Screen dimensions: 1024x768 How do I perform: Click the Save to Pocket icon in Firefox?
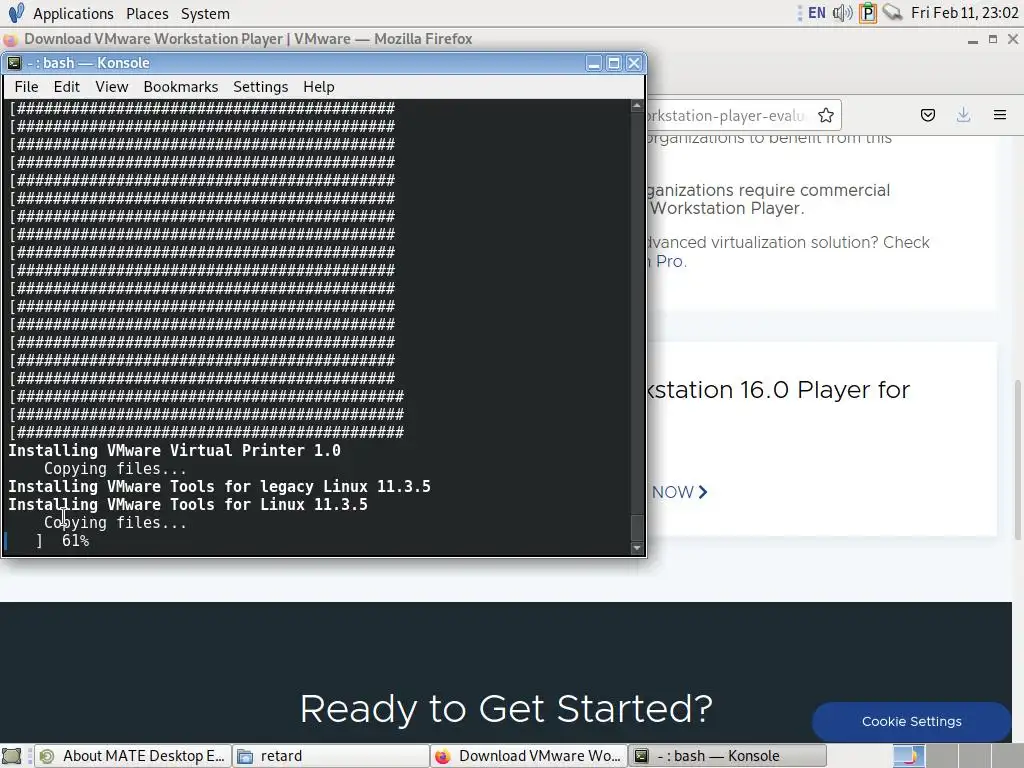(928, 116)
